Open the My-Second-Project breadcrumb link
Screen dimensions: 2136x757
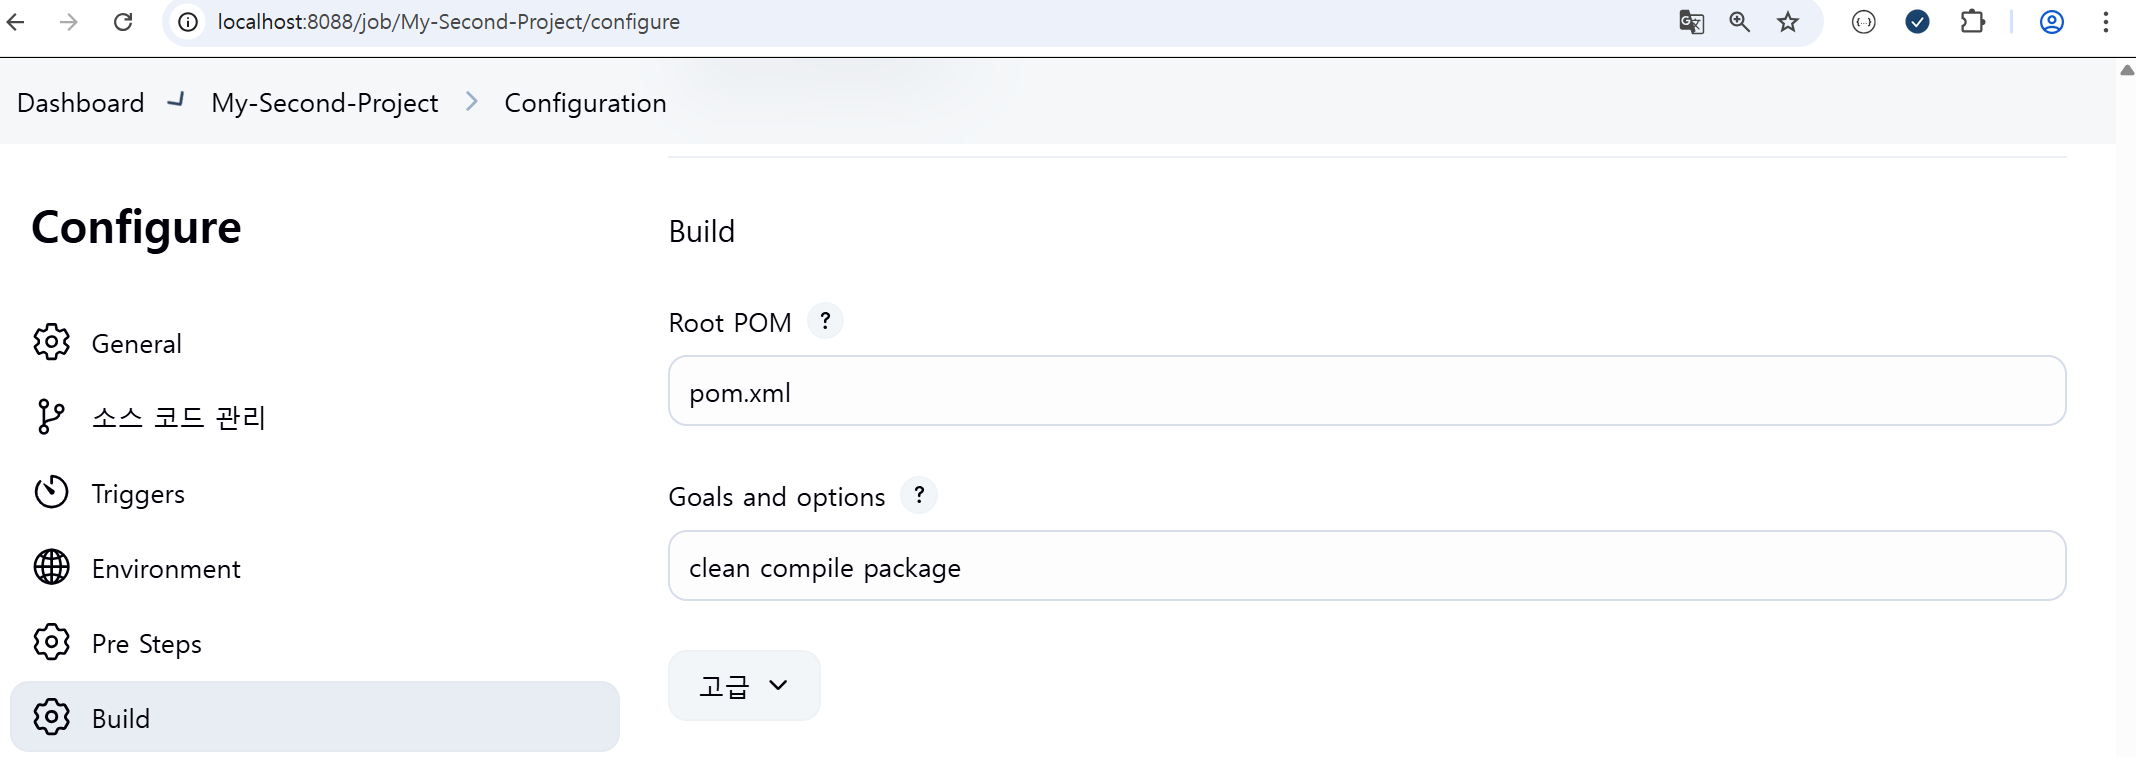coord(324,103)
